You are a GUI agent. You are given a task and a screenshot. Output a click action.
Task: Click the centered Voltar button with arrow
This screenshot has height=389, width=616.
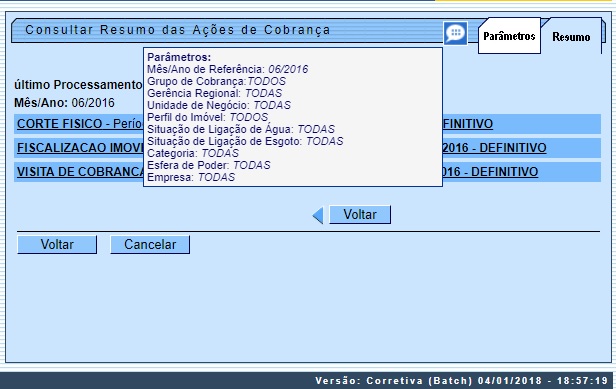[x=360, y=215]
